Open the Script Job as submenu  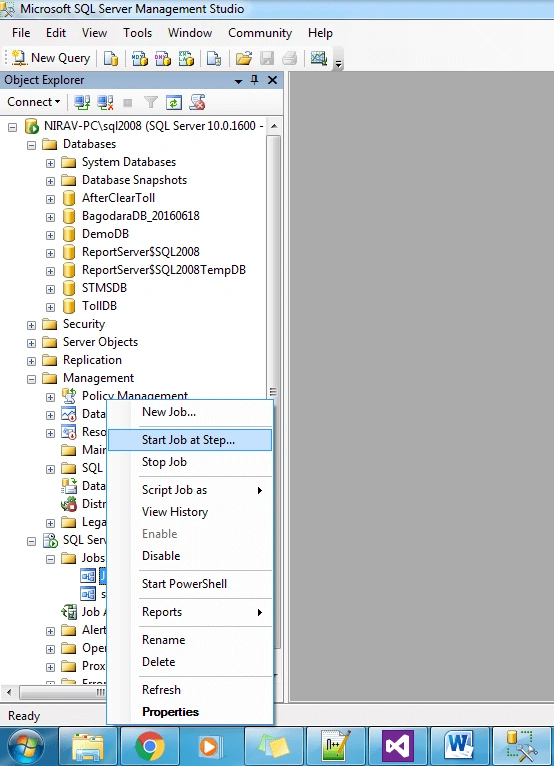190,490
